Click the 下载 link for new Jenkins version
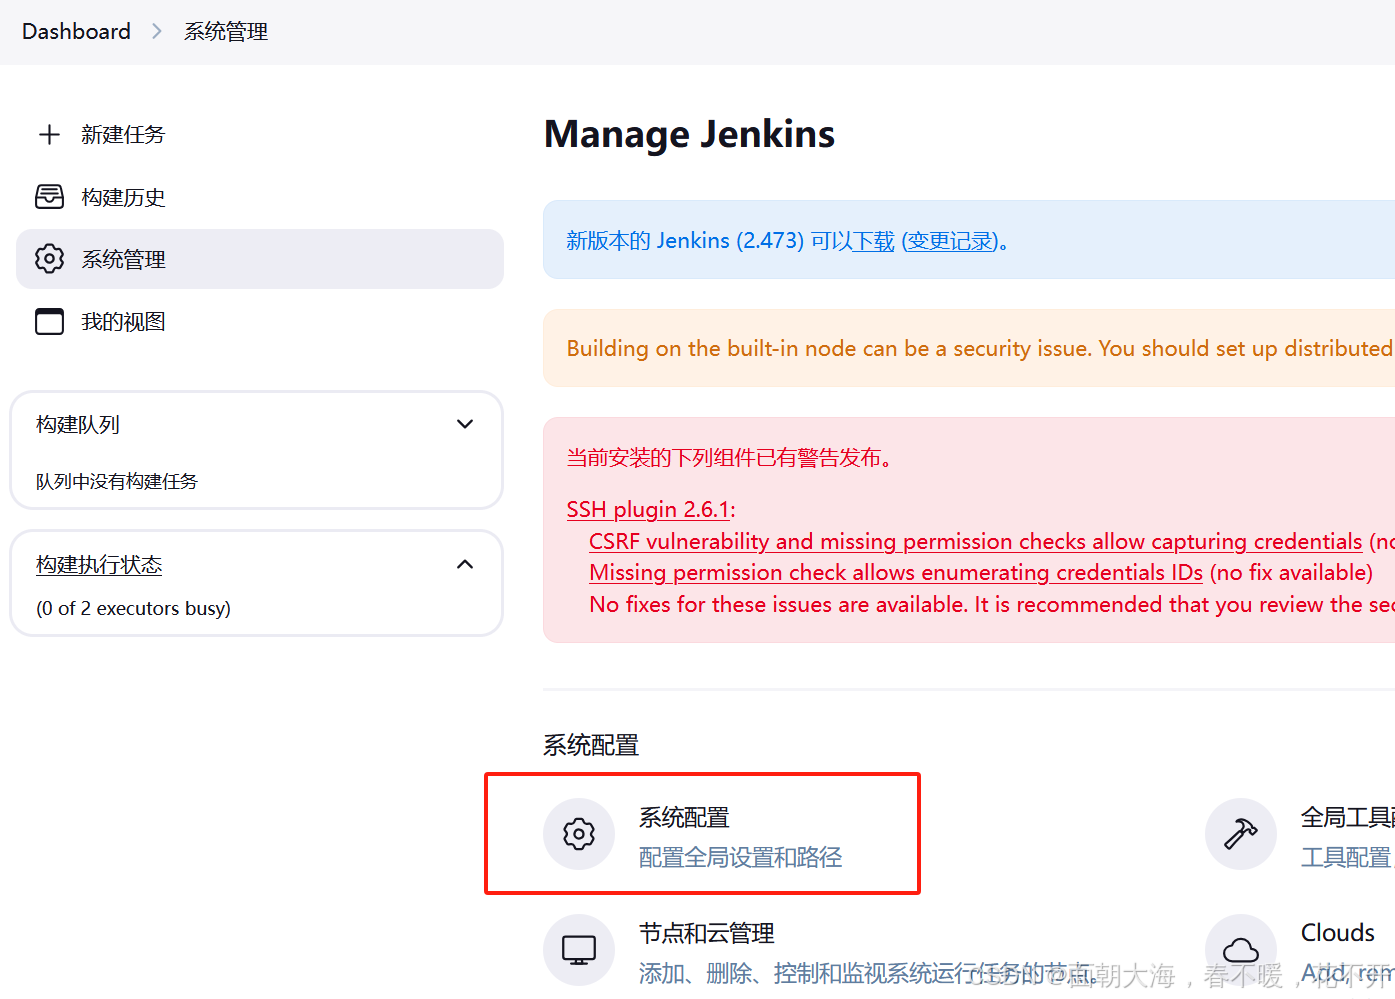This screenshot has width=1395, height=999. [x=874, y=241]
